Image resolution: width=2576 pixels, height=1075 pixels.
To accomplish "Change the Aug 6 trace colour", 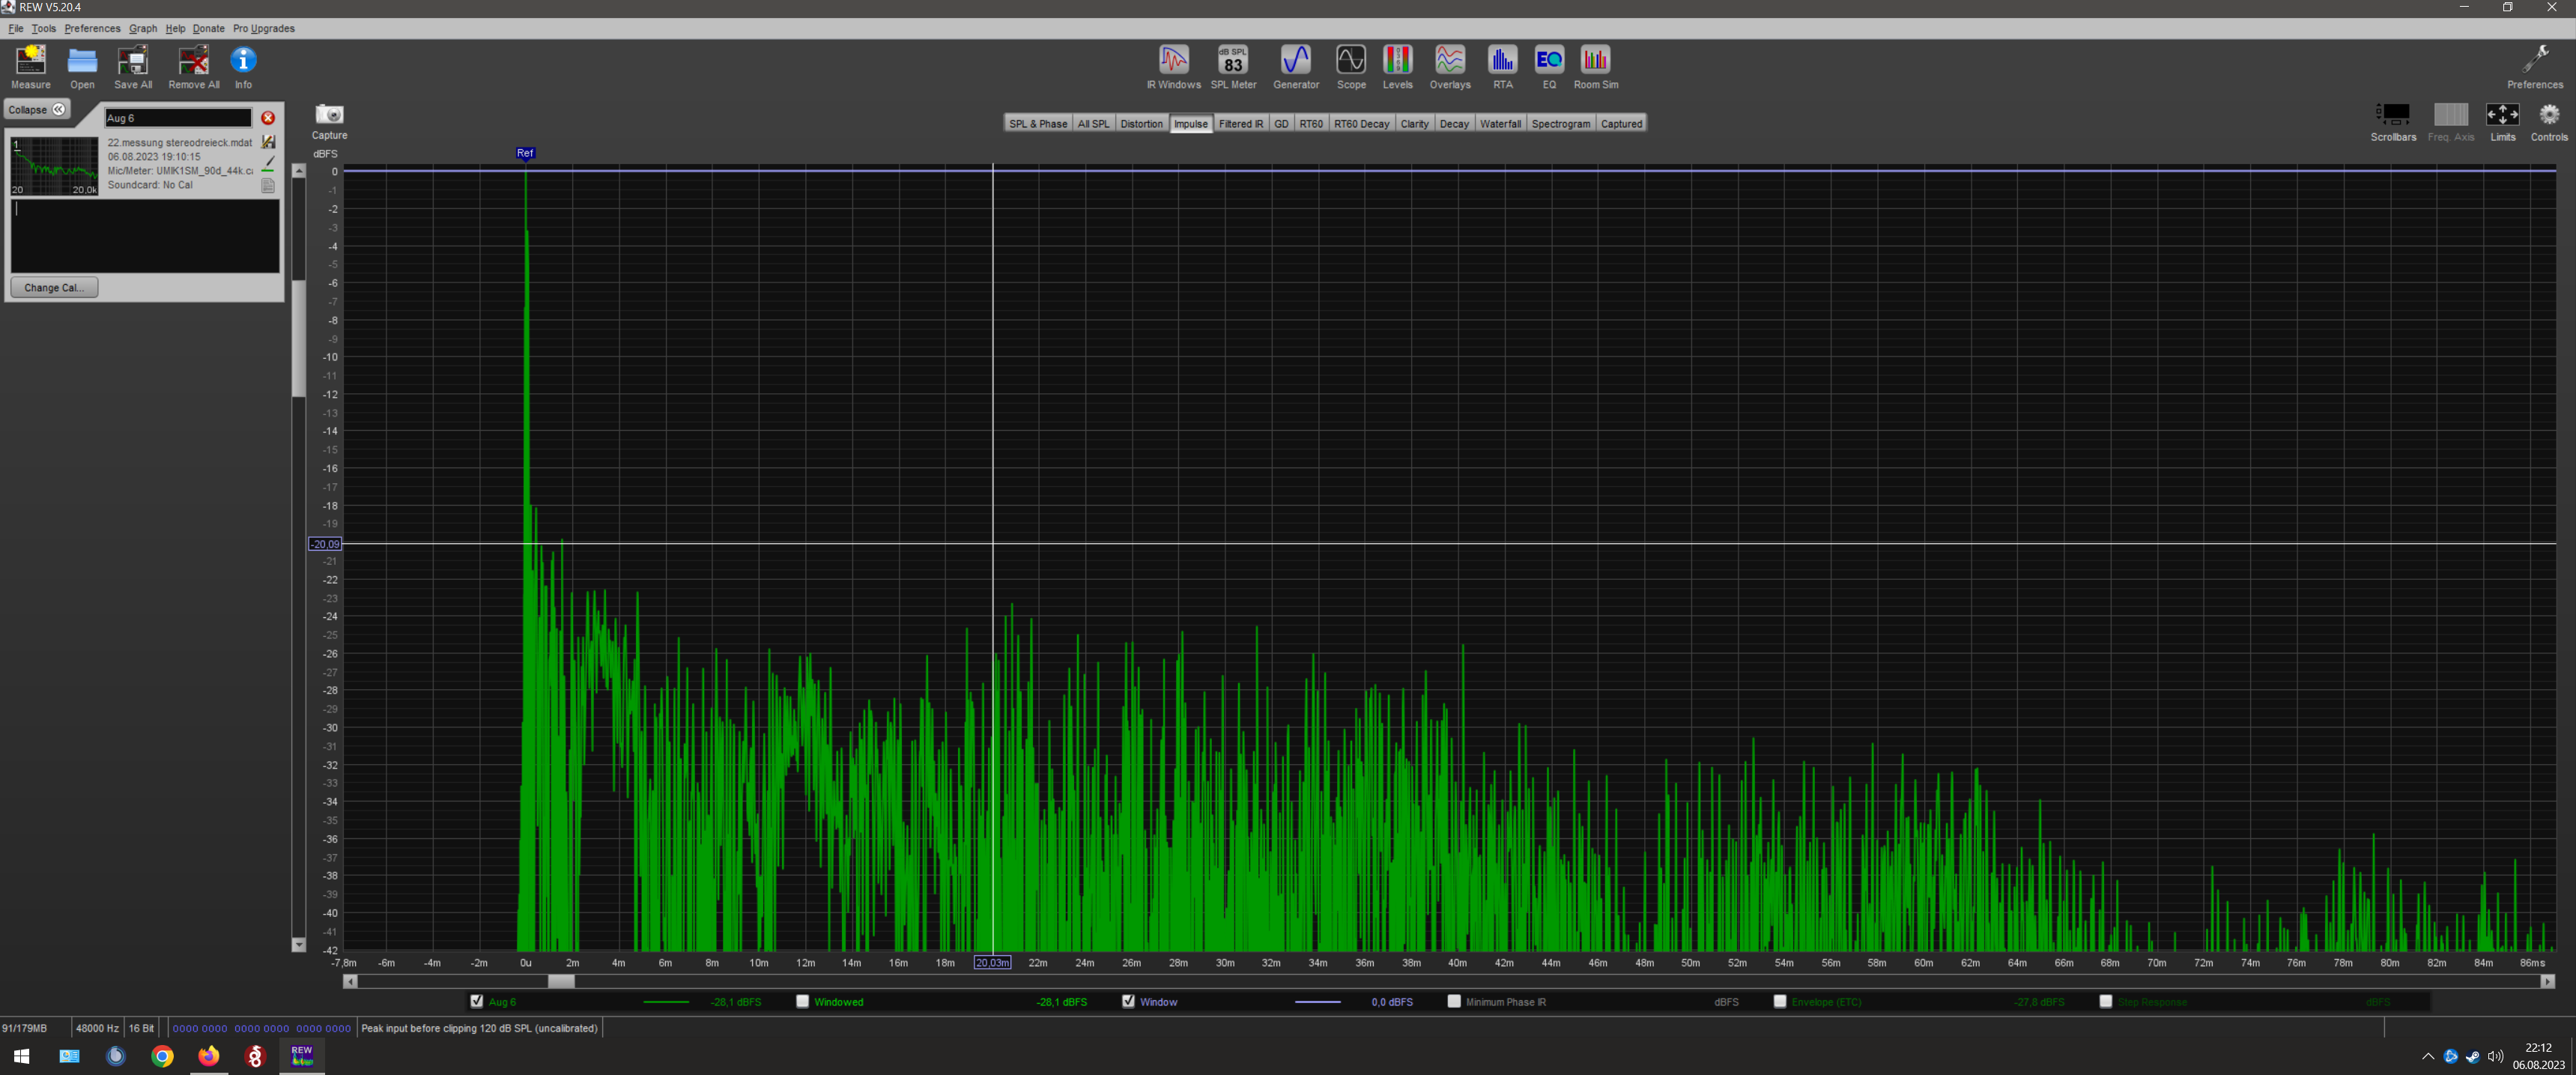I will coord(268,164).
